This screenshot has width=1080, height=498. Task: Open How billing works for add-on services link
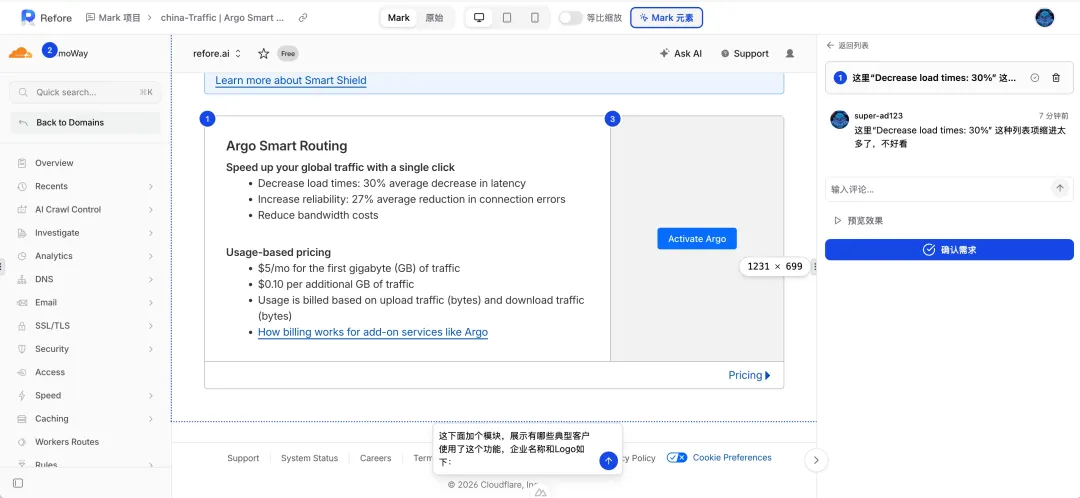pos(373,332)
